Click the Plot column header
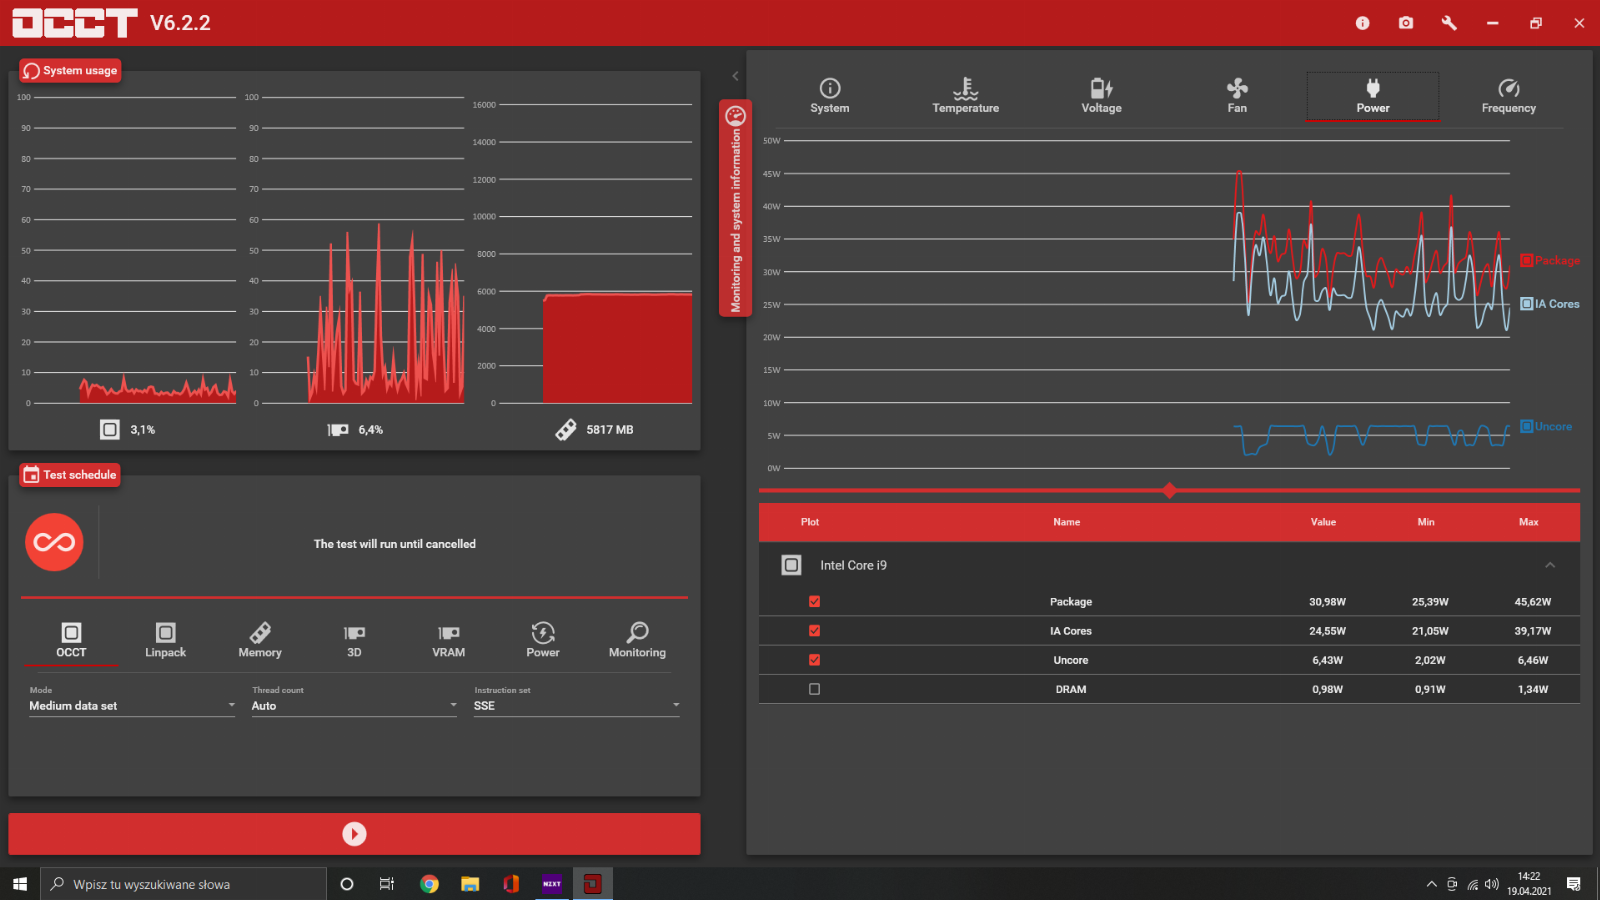1600x900 pixels. pyautogui.click(x=810, y=522)
